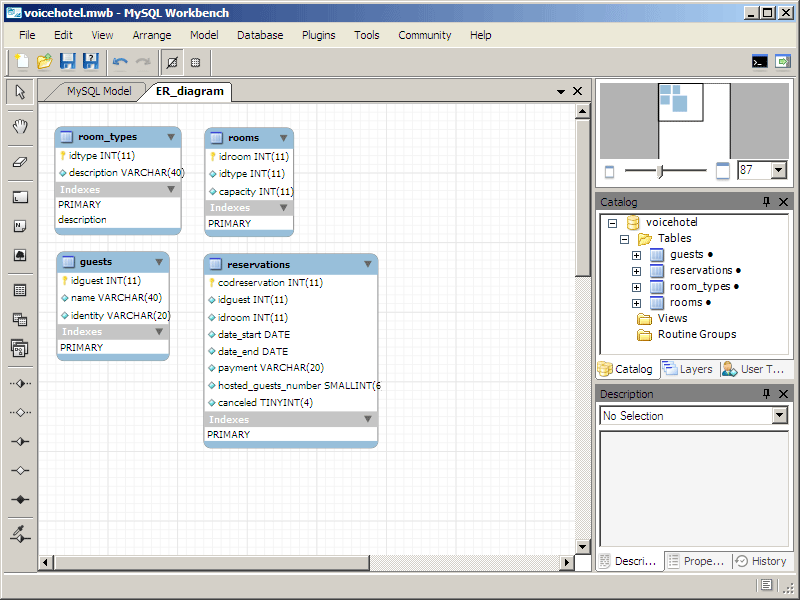Click the navigator minimap viewport
800x600 pixels.
[681, 103]
